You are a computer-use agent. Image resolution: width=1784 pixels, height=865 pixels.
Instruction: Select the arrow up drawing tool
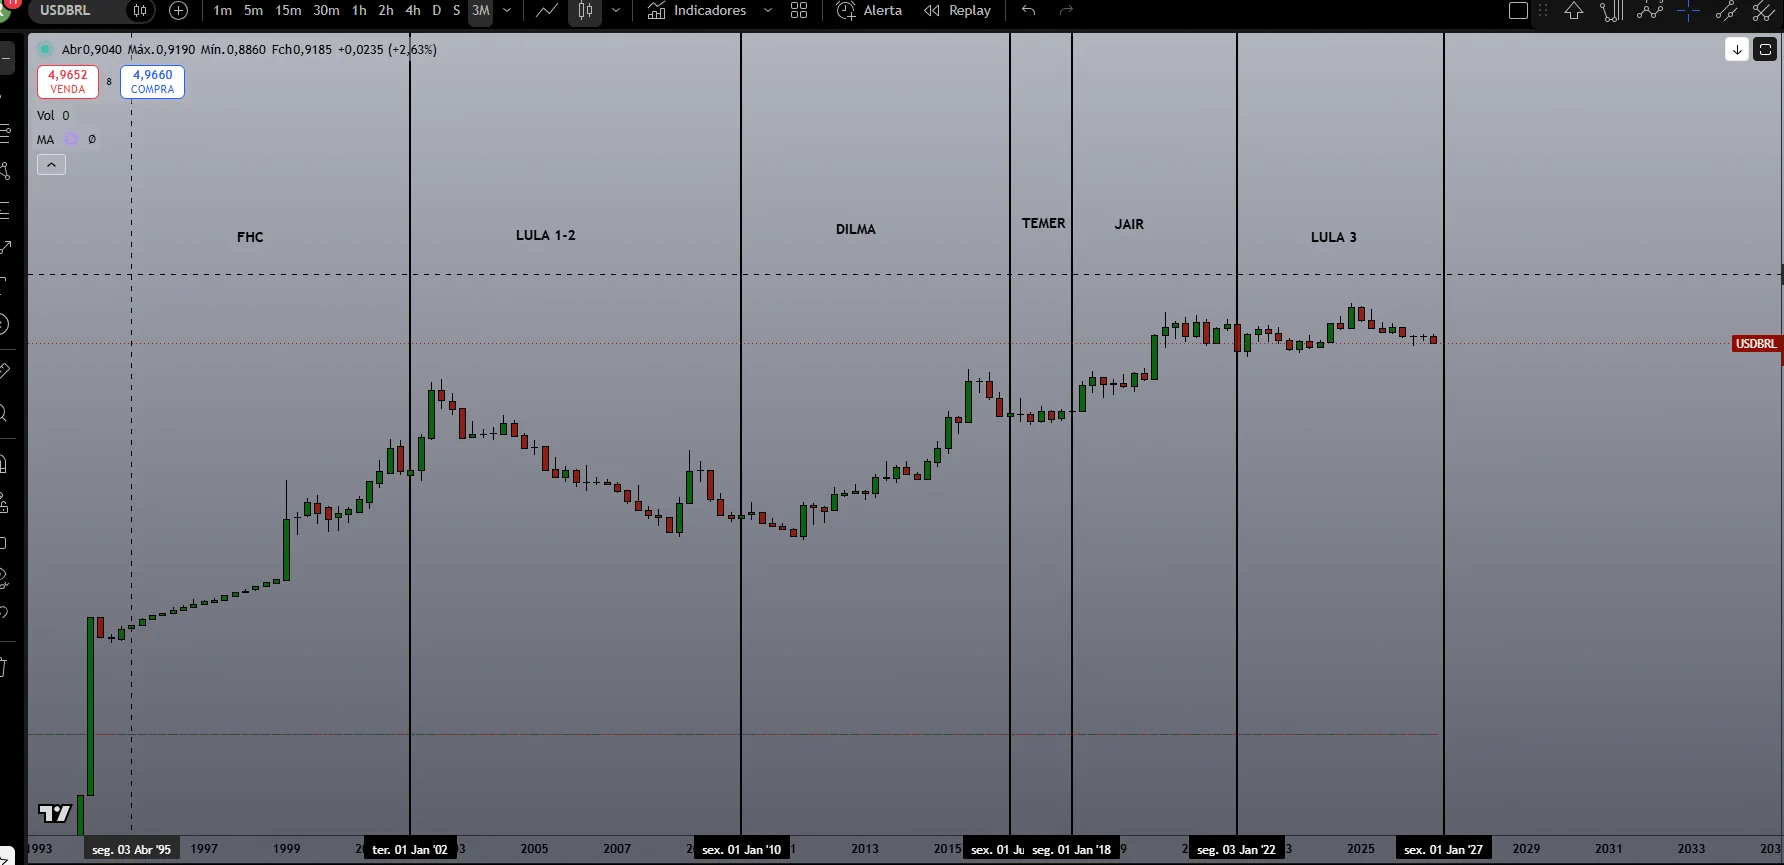tap(1574, 11)
